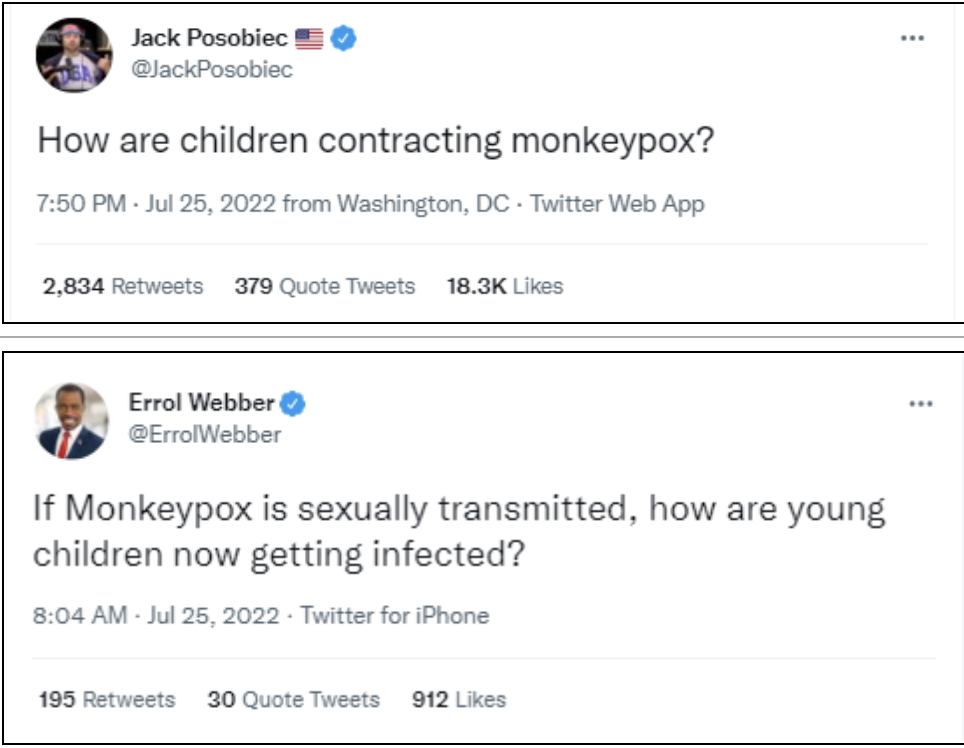The height and width of the screenshot is (748, 964).
Task: Open more options menu on Webber tweet
Action: [x=921, y=404]
